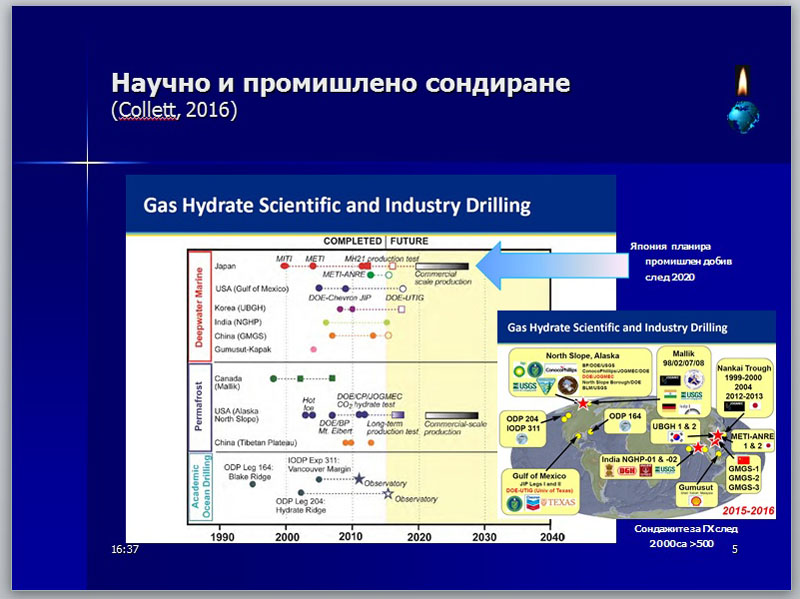The height and width of the screenshot is (599, 800).
Task: Click the TEXAS university logo
Action: click(x=561, y=503)
